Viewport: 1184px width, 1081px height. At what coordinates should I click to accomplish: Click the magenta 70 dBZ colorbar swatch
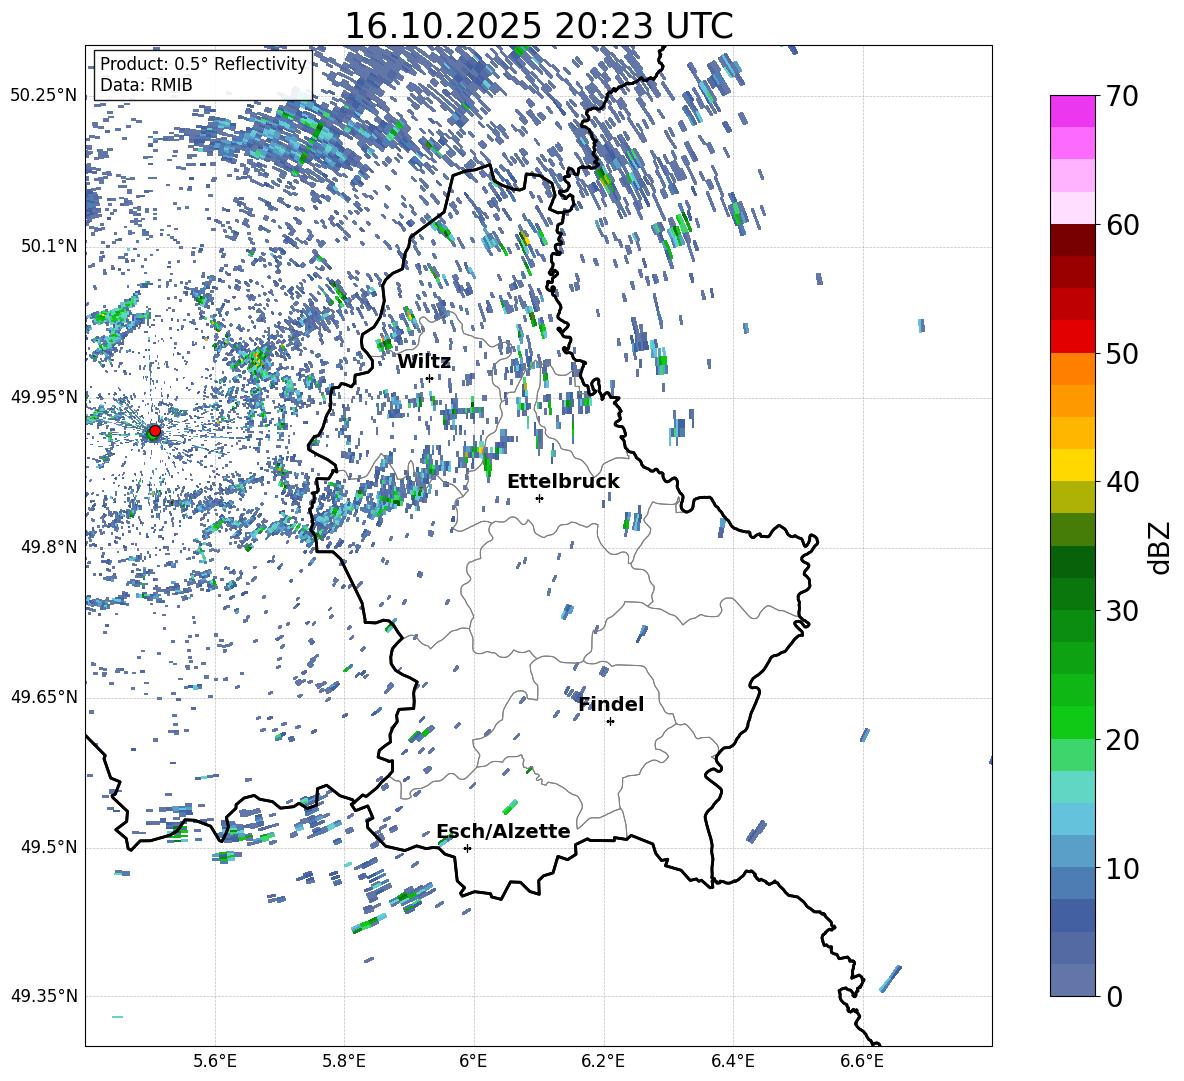pos(1072,111)
